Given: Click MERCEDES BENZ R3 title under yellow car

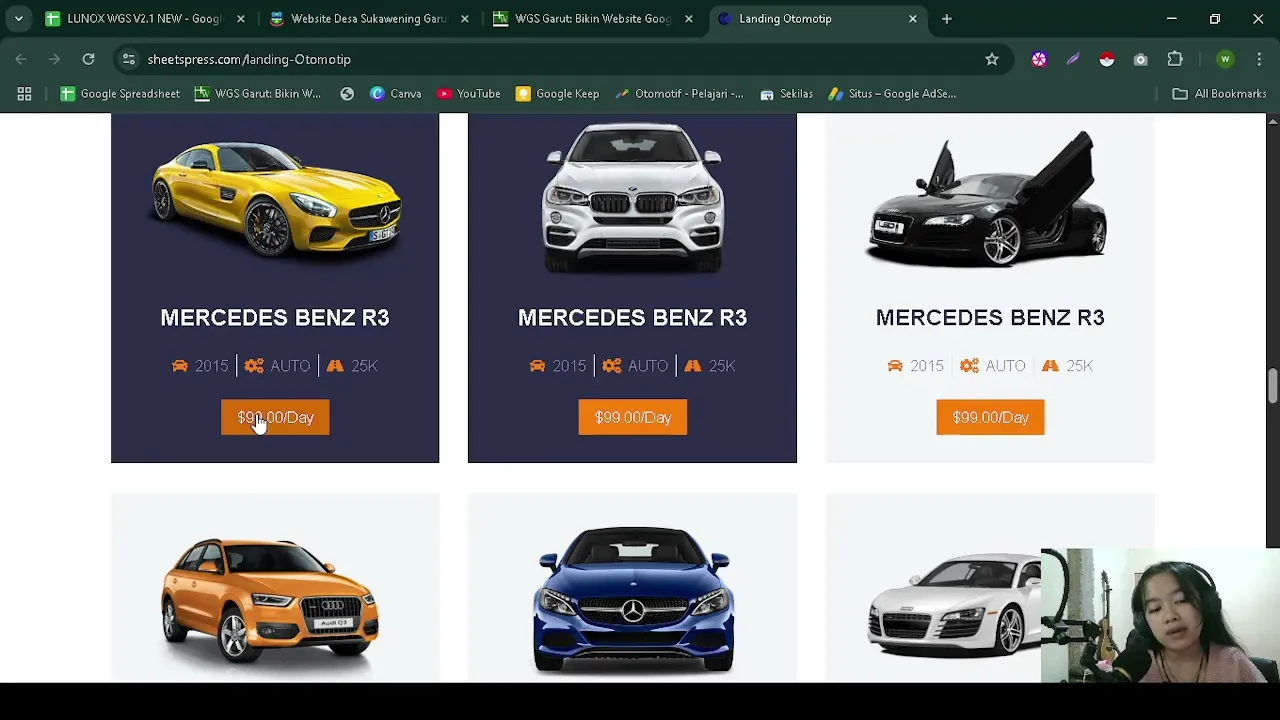Looking at the screenshot, I should click(275, 317).
